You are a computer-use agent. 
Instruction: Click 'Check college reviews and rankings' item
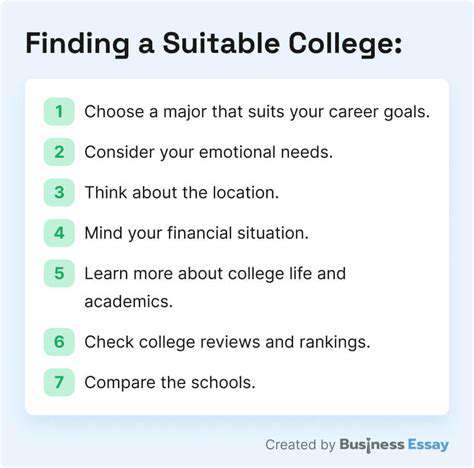coord(227,342)
